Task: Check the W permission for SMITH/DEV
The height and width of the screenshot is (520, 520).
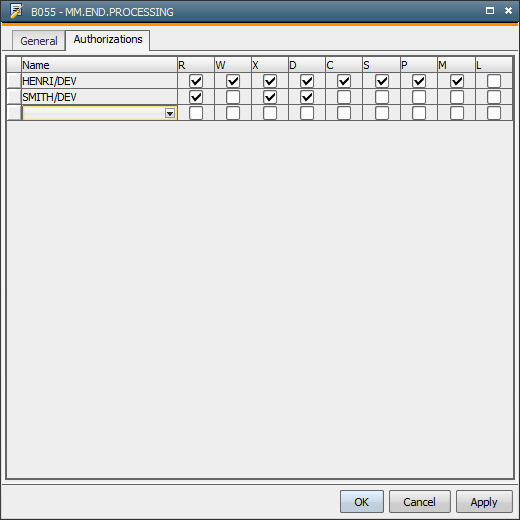Action: pyautogui.click(x=233, y=97)
